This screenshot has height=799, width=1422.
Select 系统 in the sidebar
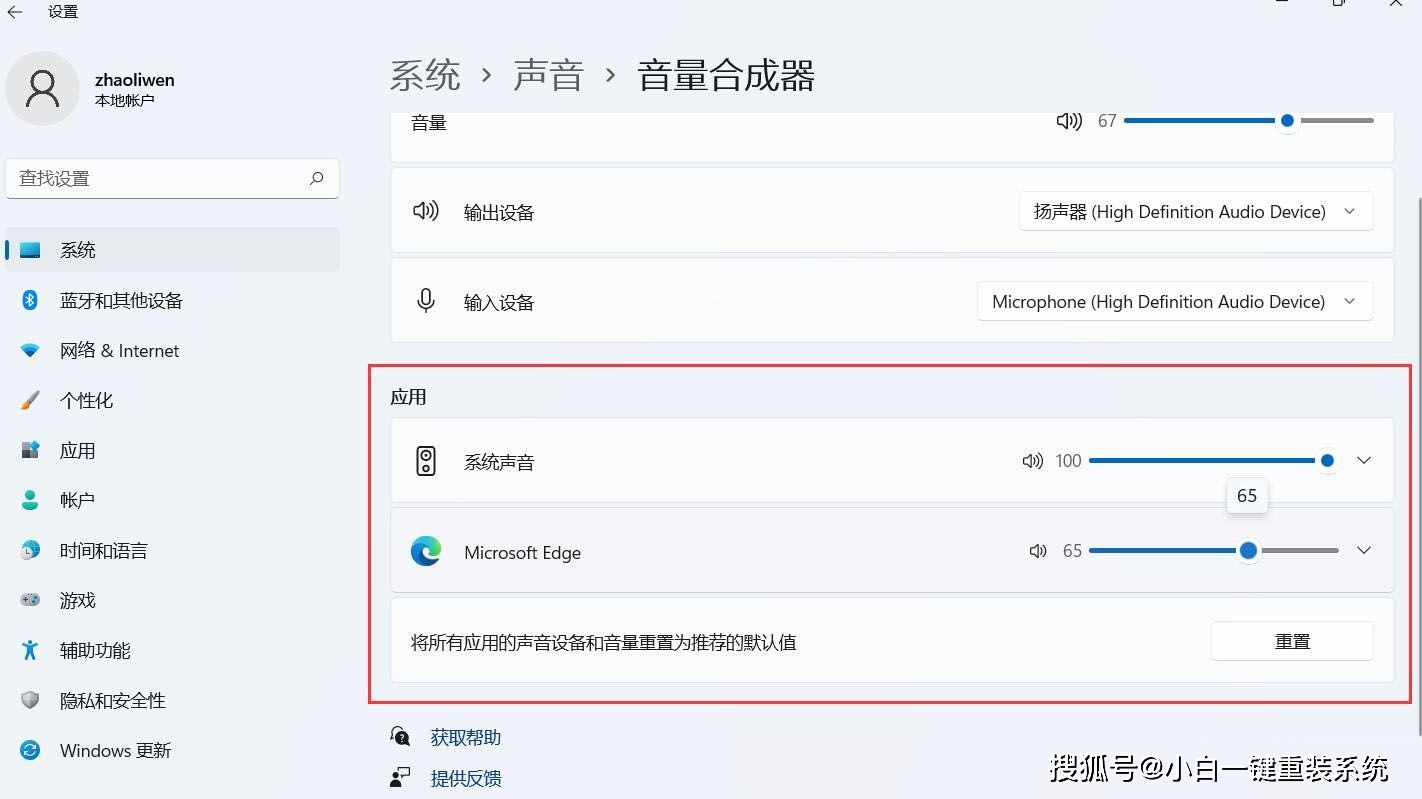[172, 250]
